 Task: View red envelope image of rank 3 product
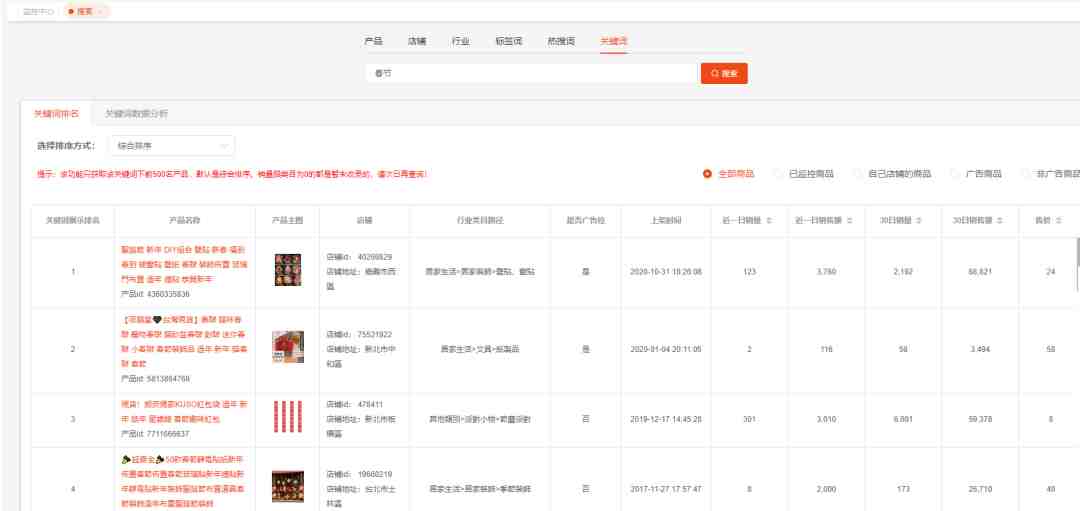(287, 417)
